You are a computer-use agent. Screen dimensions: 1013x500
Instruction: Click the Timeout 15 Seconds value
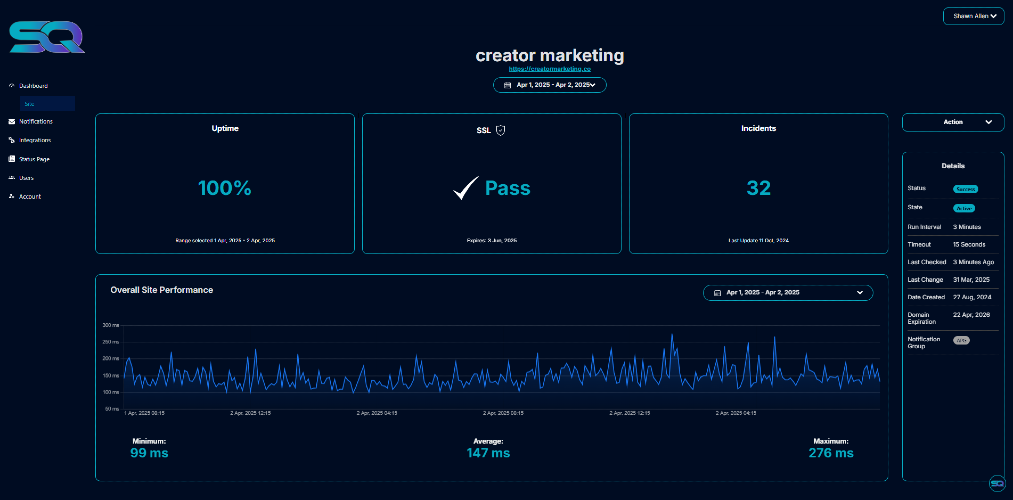pos(969,245)
